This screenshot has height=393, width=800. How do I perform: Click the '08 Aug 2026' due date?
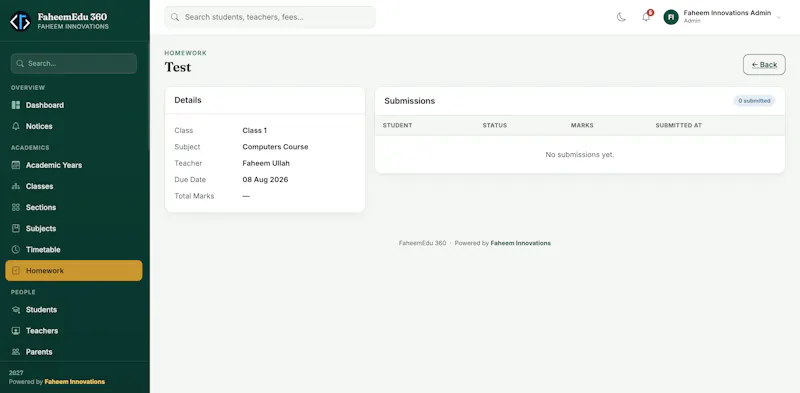(265, 180)
